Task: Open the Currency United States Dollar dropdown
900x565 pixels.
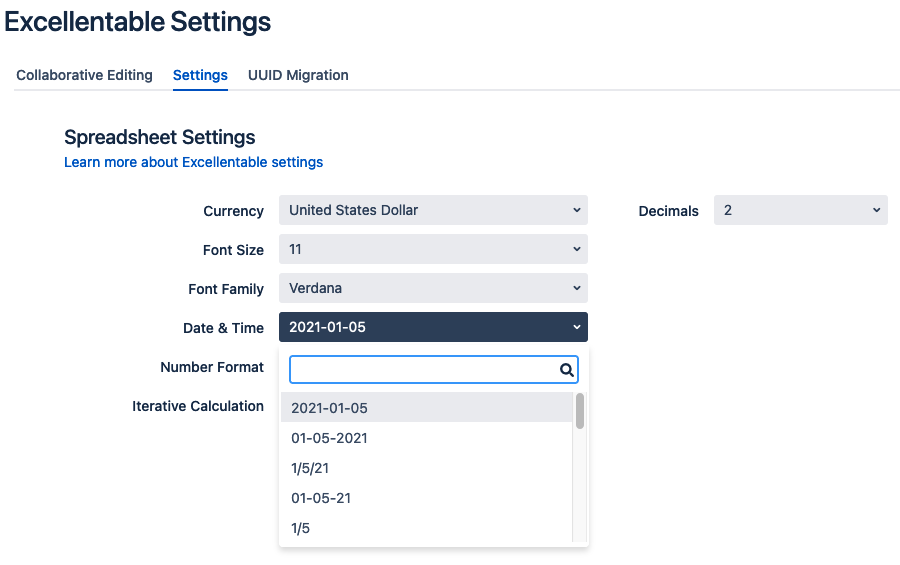Action: 433,210
